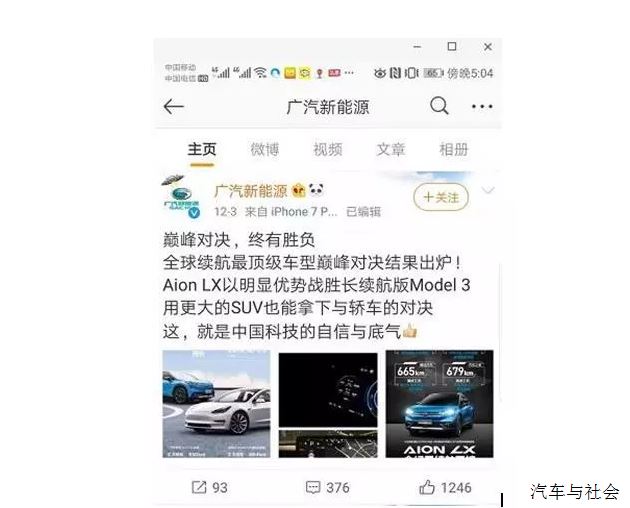Switch to the 视频 tab
This screenshot has width=630, height=508.
pos(327,150)
